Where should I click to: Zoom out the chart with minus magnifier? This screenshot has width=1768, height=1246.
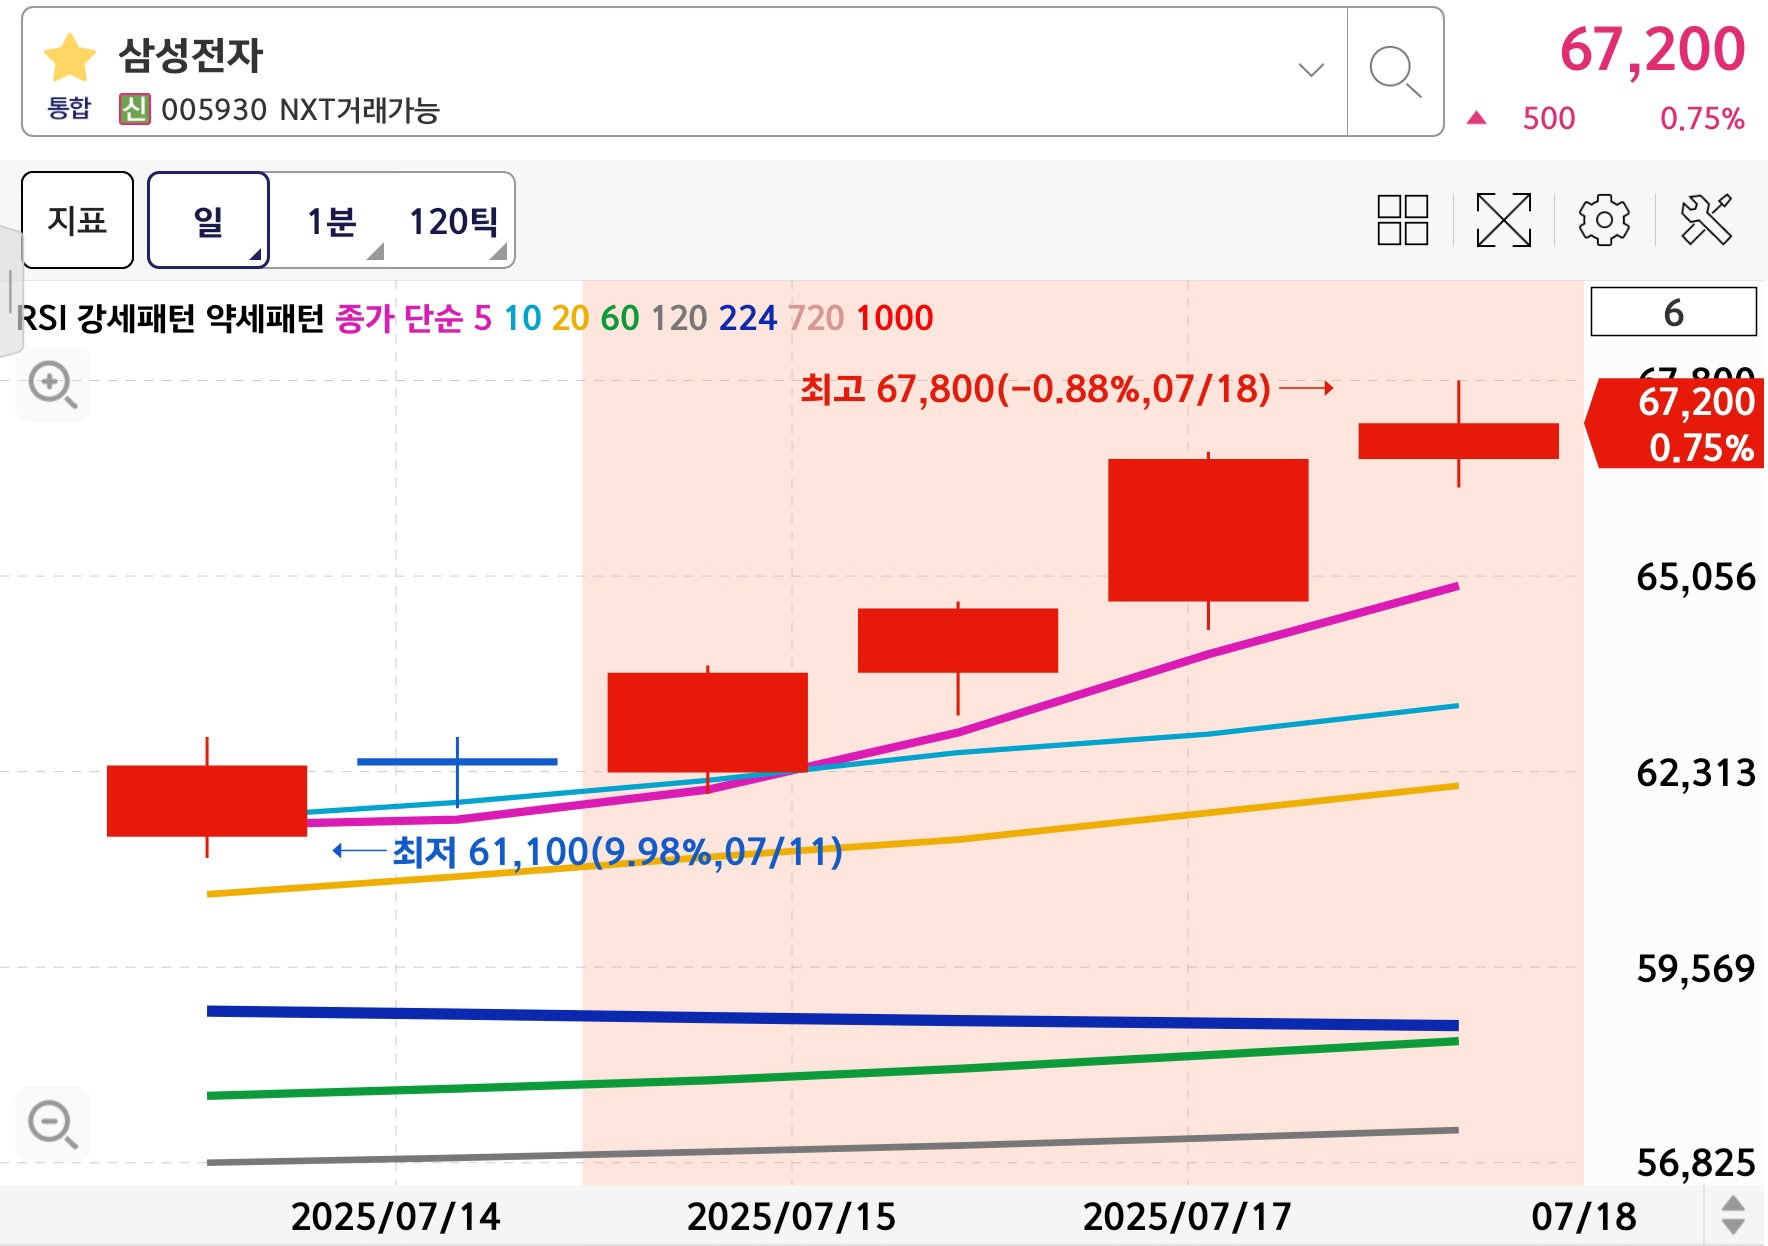(x=52, y=1124)
